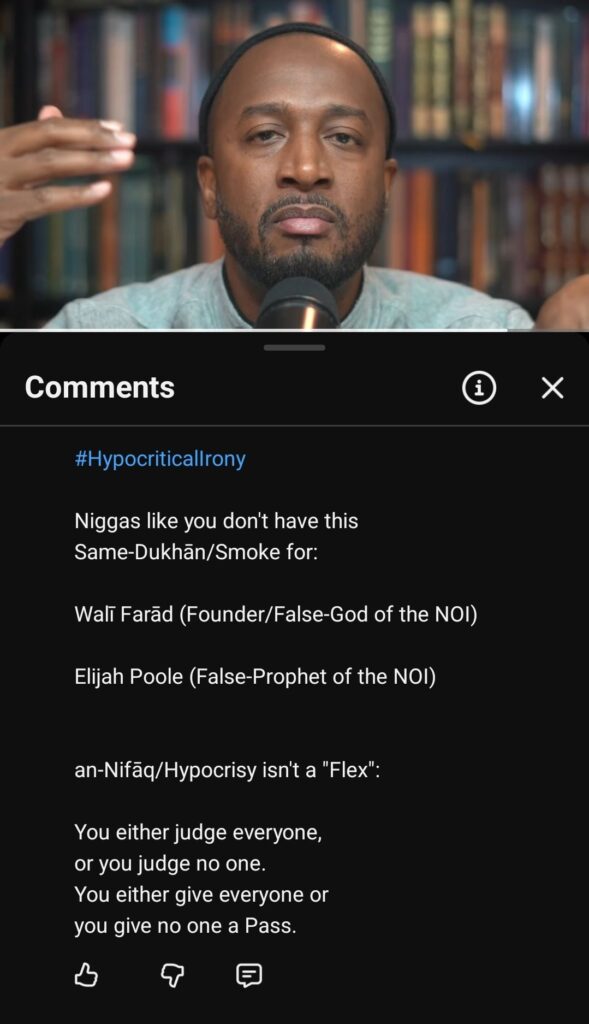Click the bookshelf background of the video

483,131
